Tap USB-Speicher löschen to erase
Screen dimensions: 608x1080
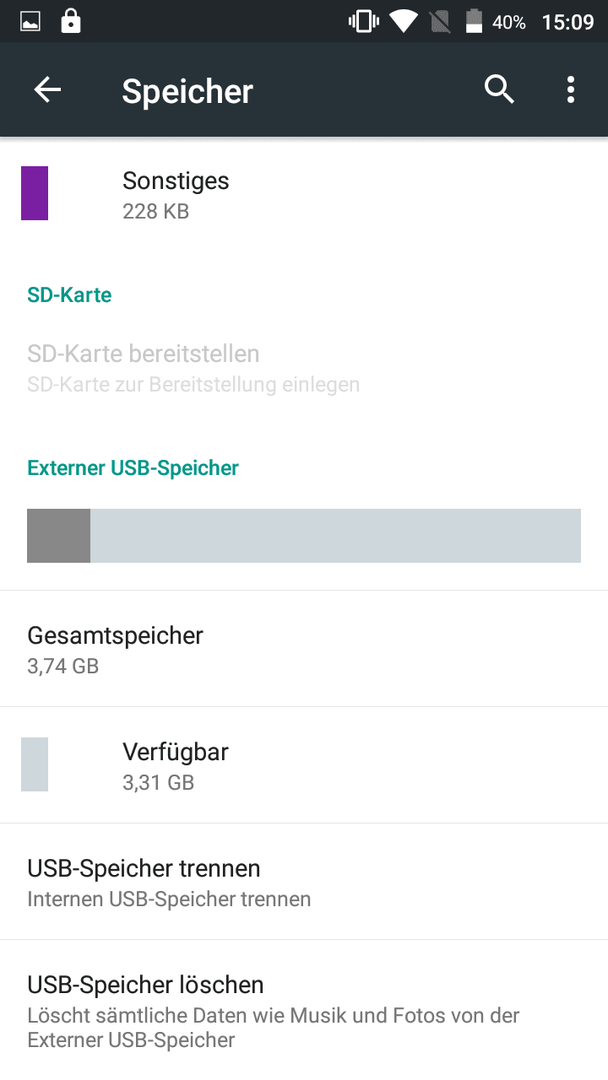pos(304,1010)
